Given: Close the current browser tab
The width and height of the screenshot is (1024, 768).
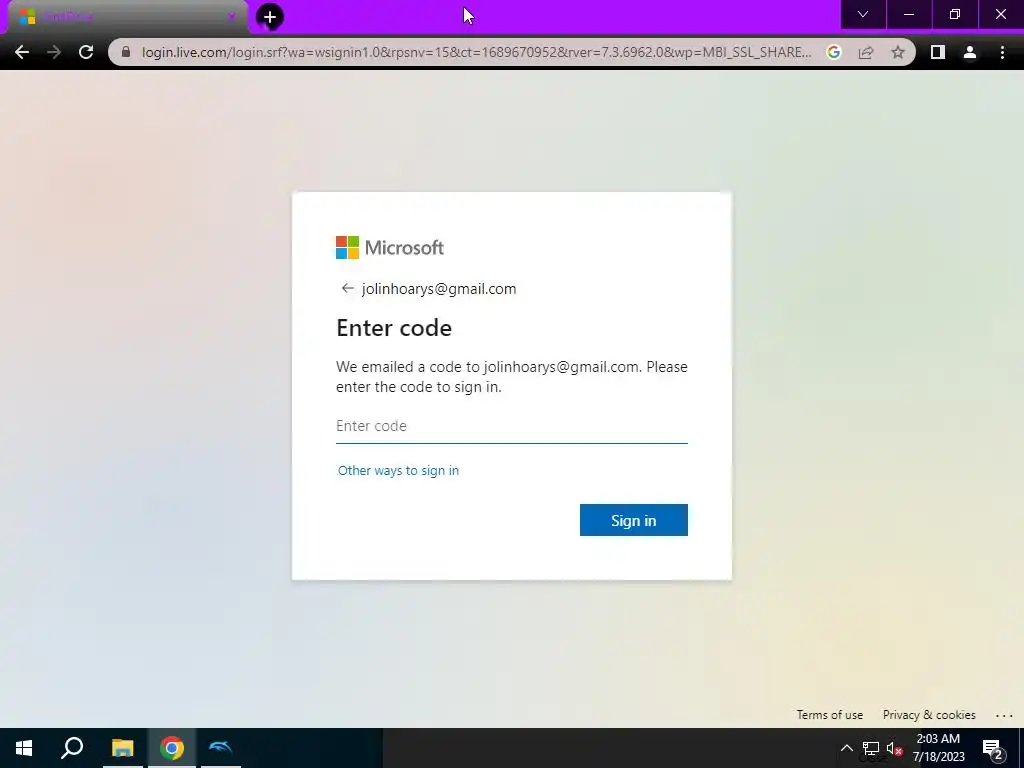Looking at the screenshot, I should 231,17.
